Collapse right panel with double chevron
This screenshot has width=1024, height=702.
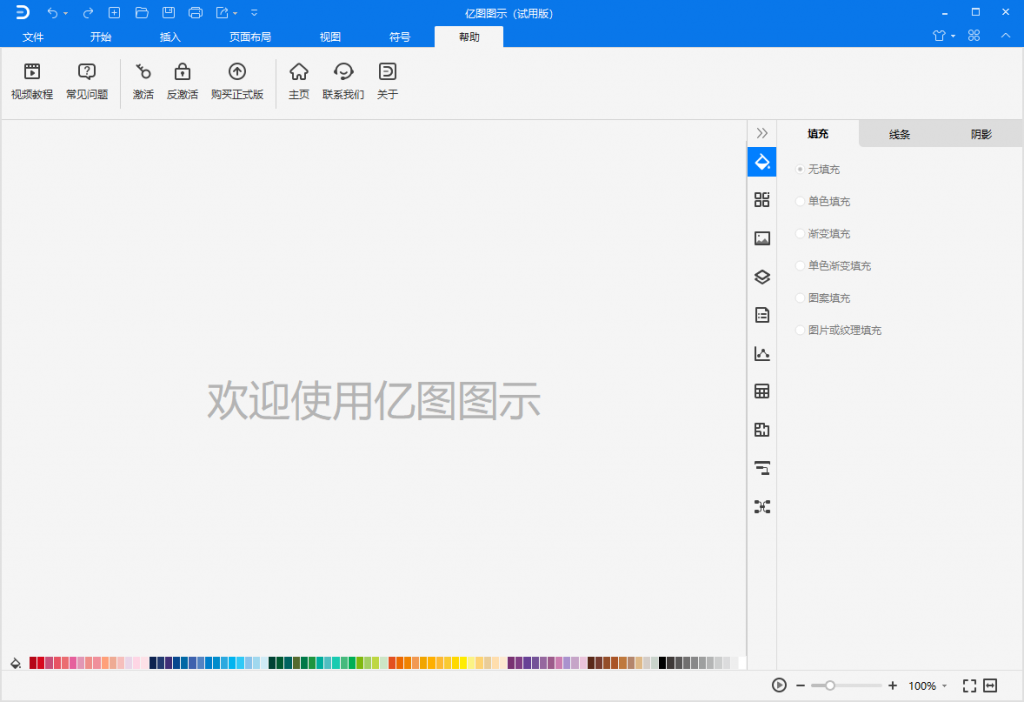click(762, 133)
